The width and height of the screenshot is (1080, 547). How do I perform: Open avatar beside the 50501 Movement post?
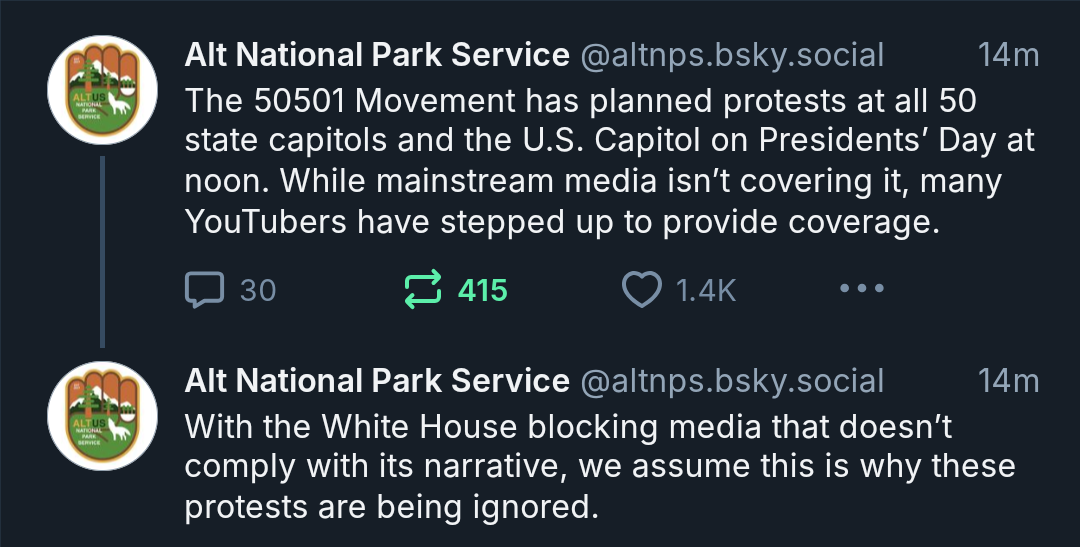(x=103, y=90)
